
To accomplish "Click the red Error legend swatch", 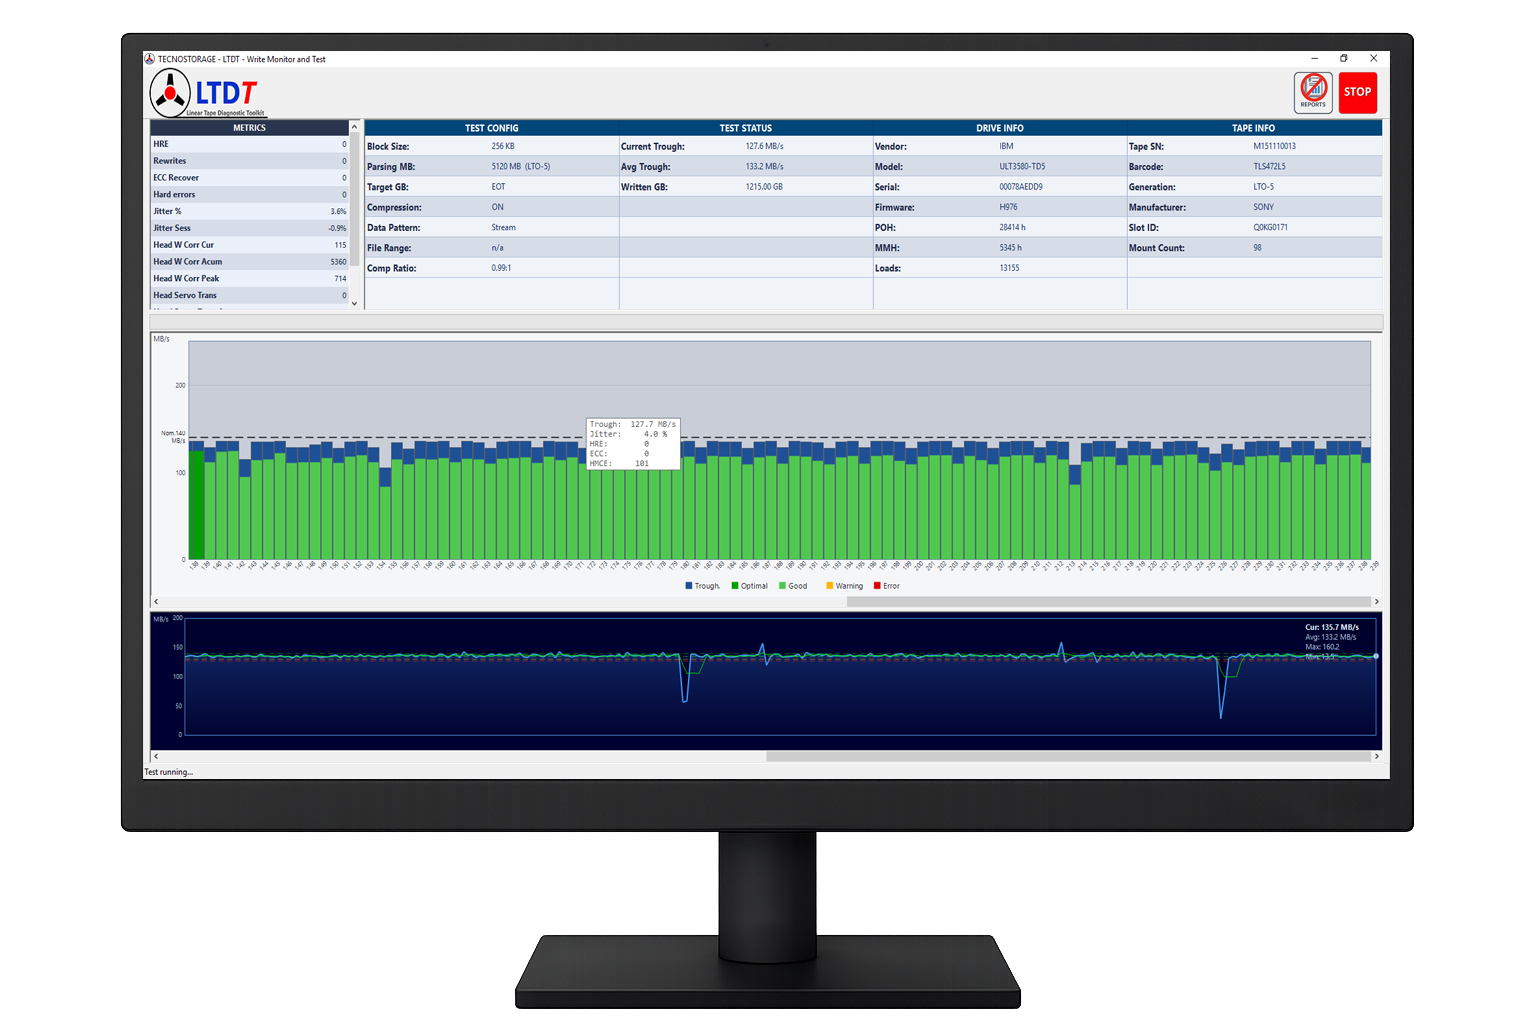I will (x=877, y=586).
